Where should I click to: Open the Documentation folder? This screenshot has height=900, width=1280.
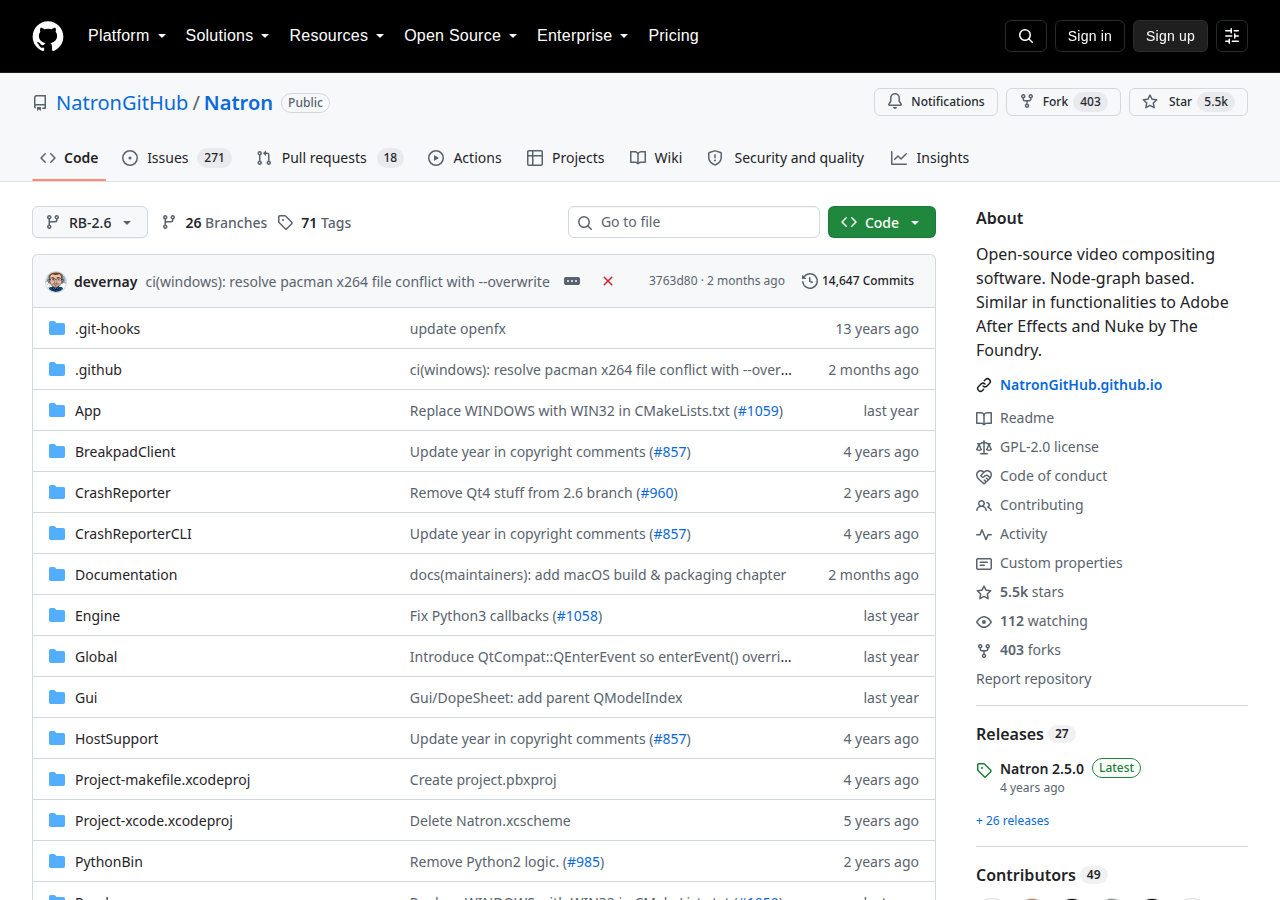[x=126, y=575]
